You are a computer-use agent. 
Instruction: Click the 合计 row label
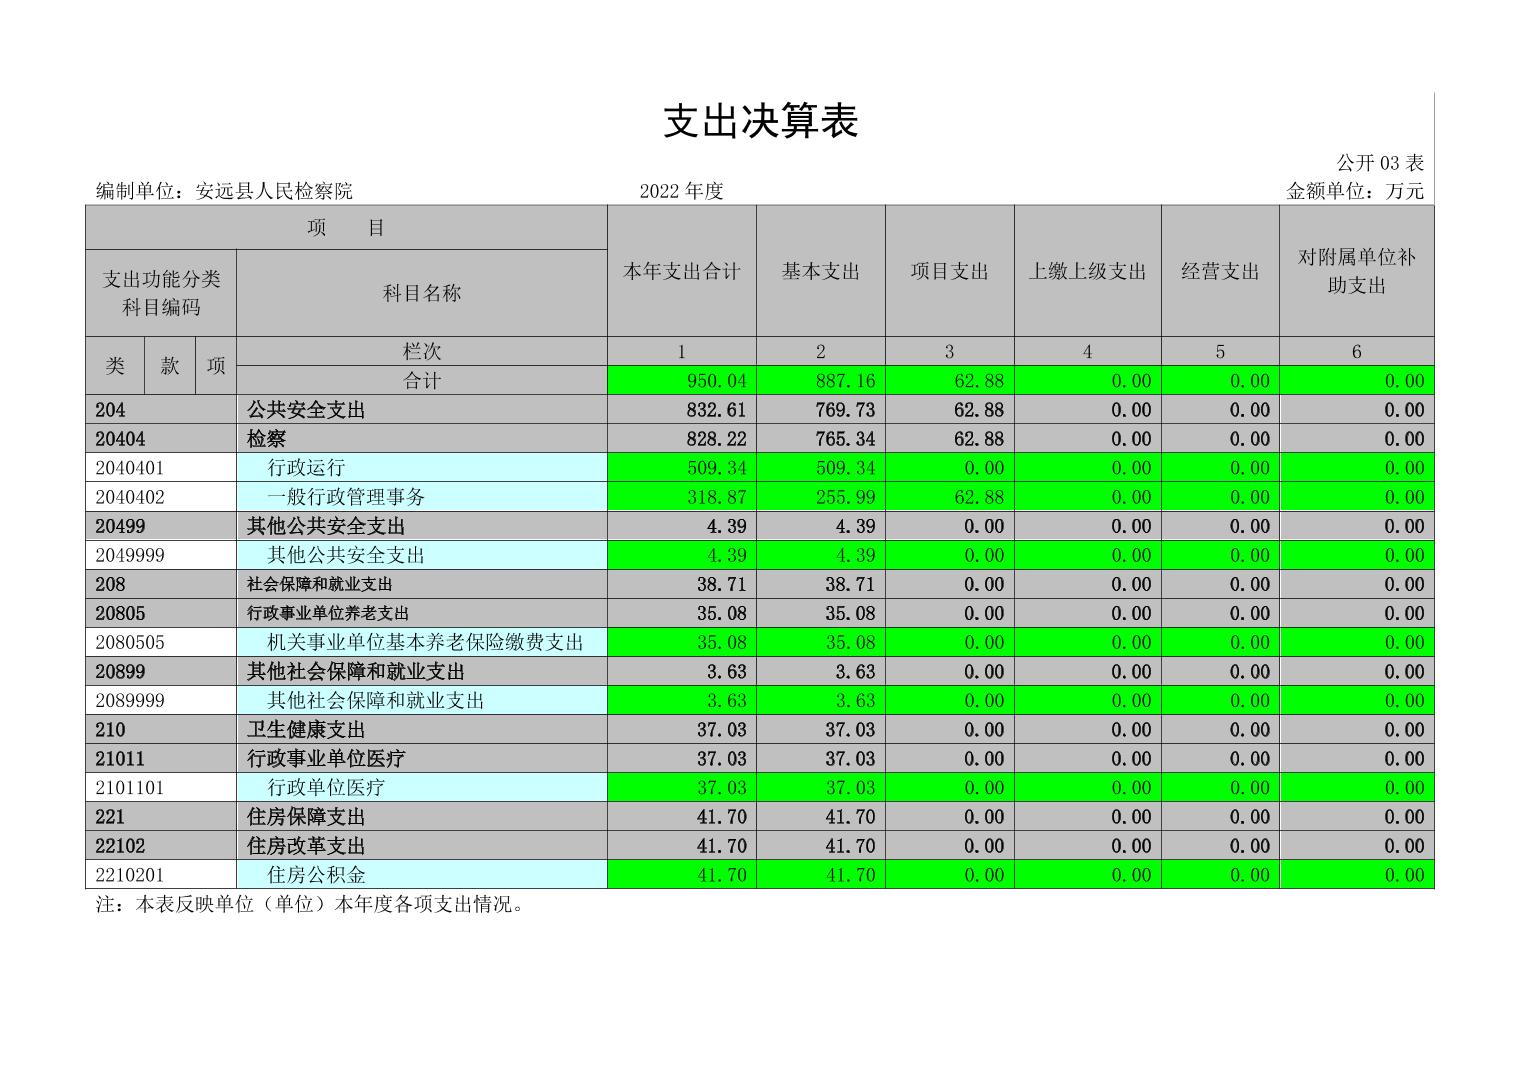tap(422, 381)
